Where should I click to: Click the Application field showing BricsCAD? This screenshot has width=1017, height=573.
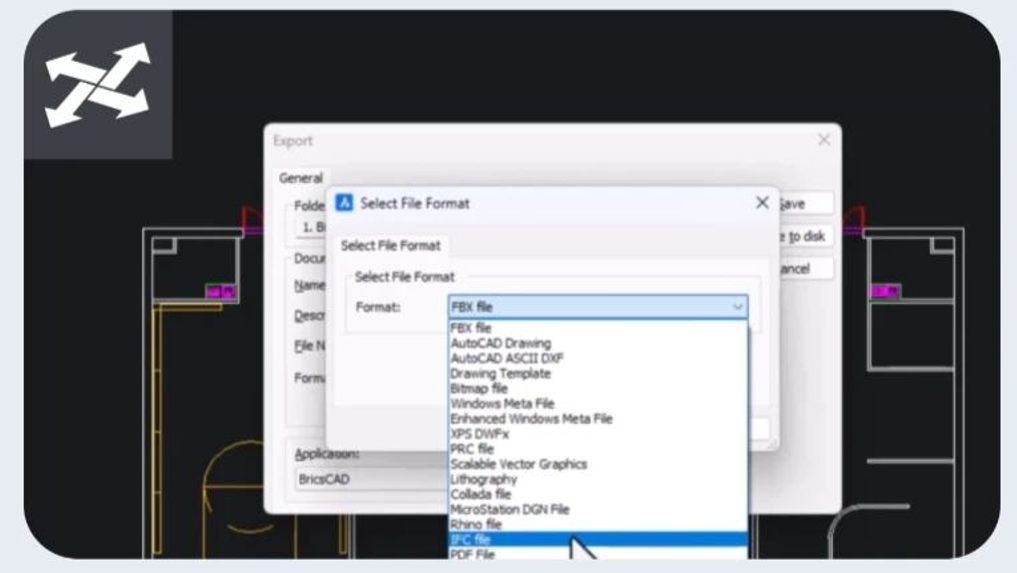[371, 479]
